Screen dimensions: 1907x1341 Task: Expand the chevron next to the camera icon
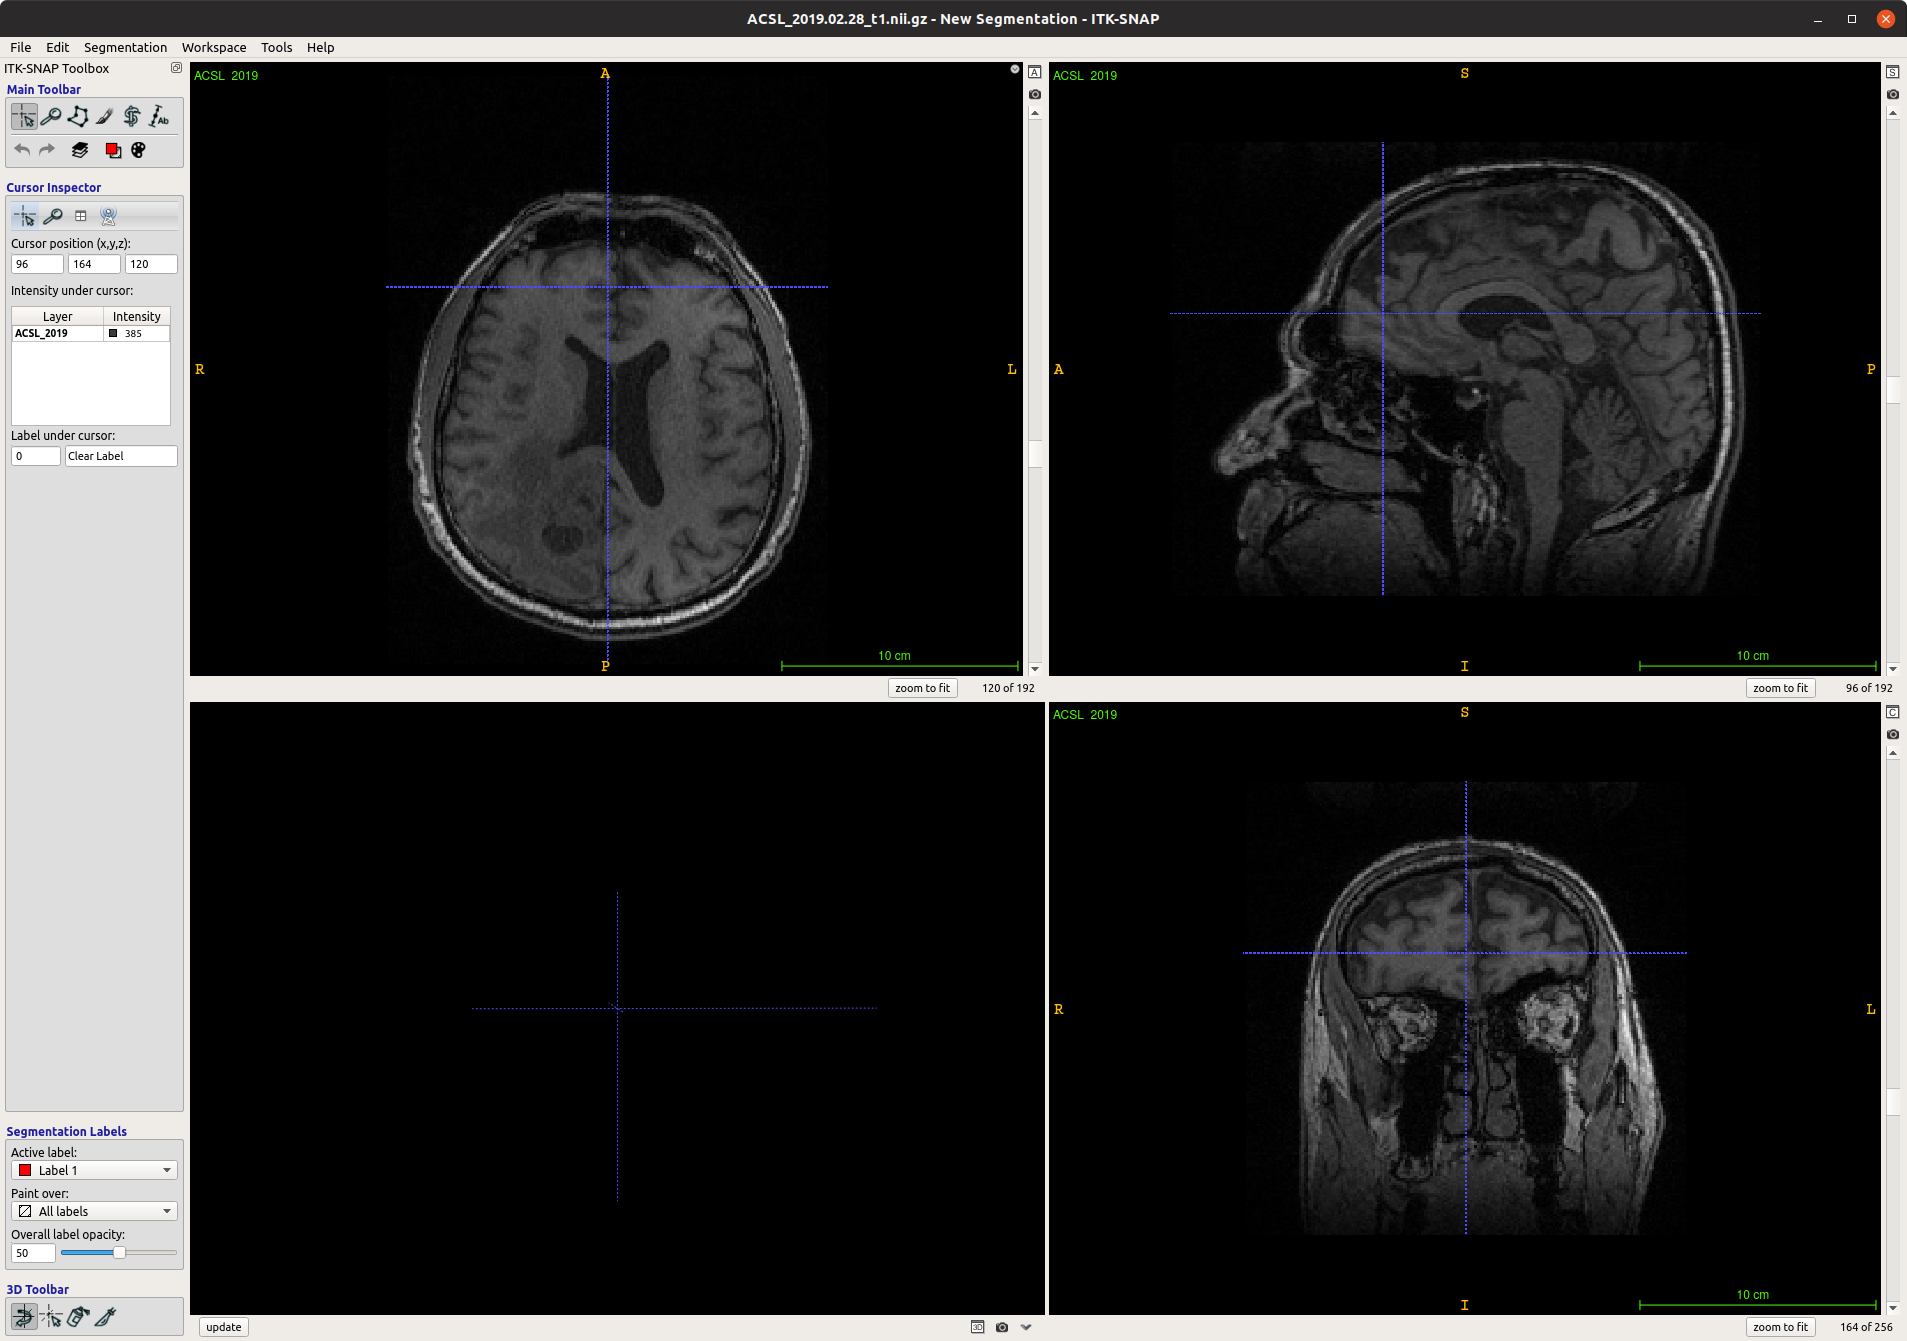coord(1026,1327)
